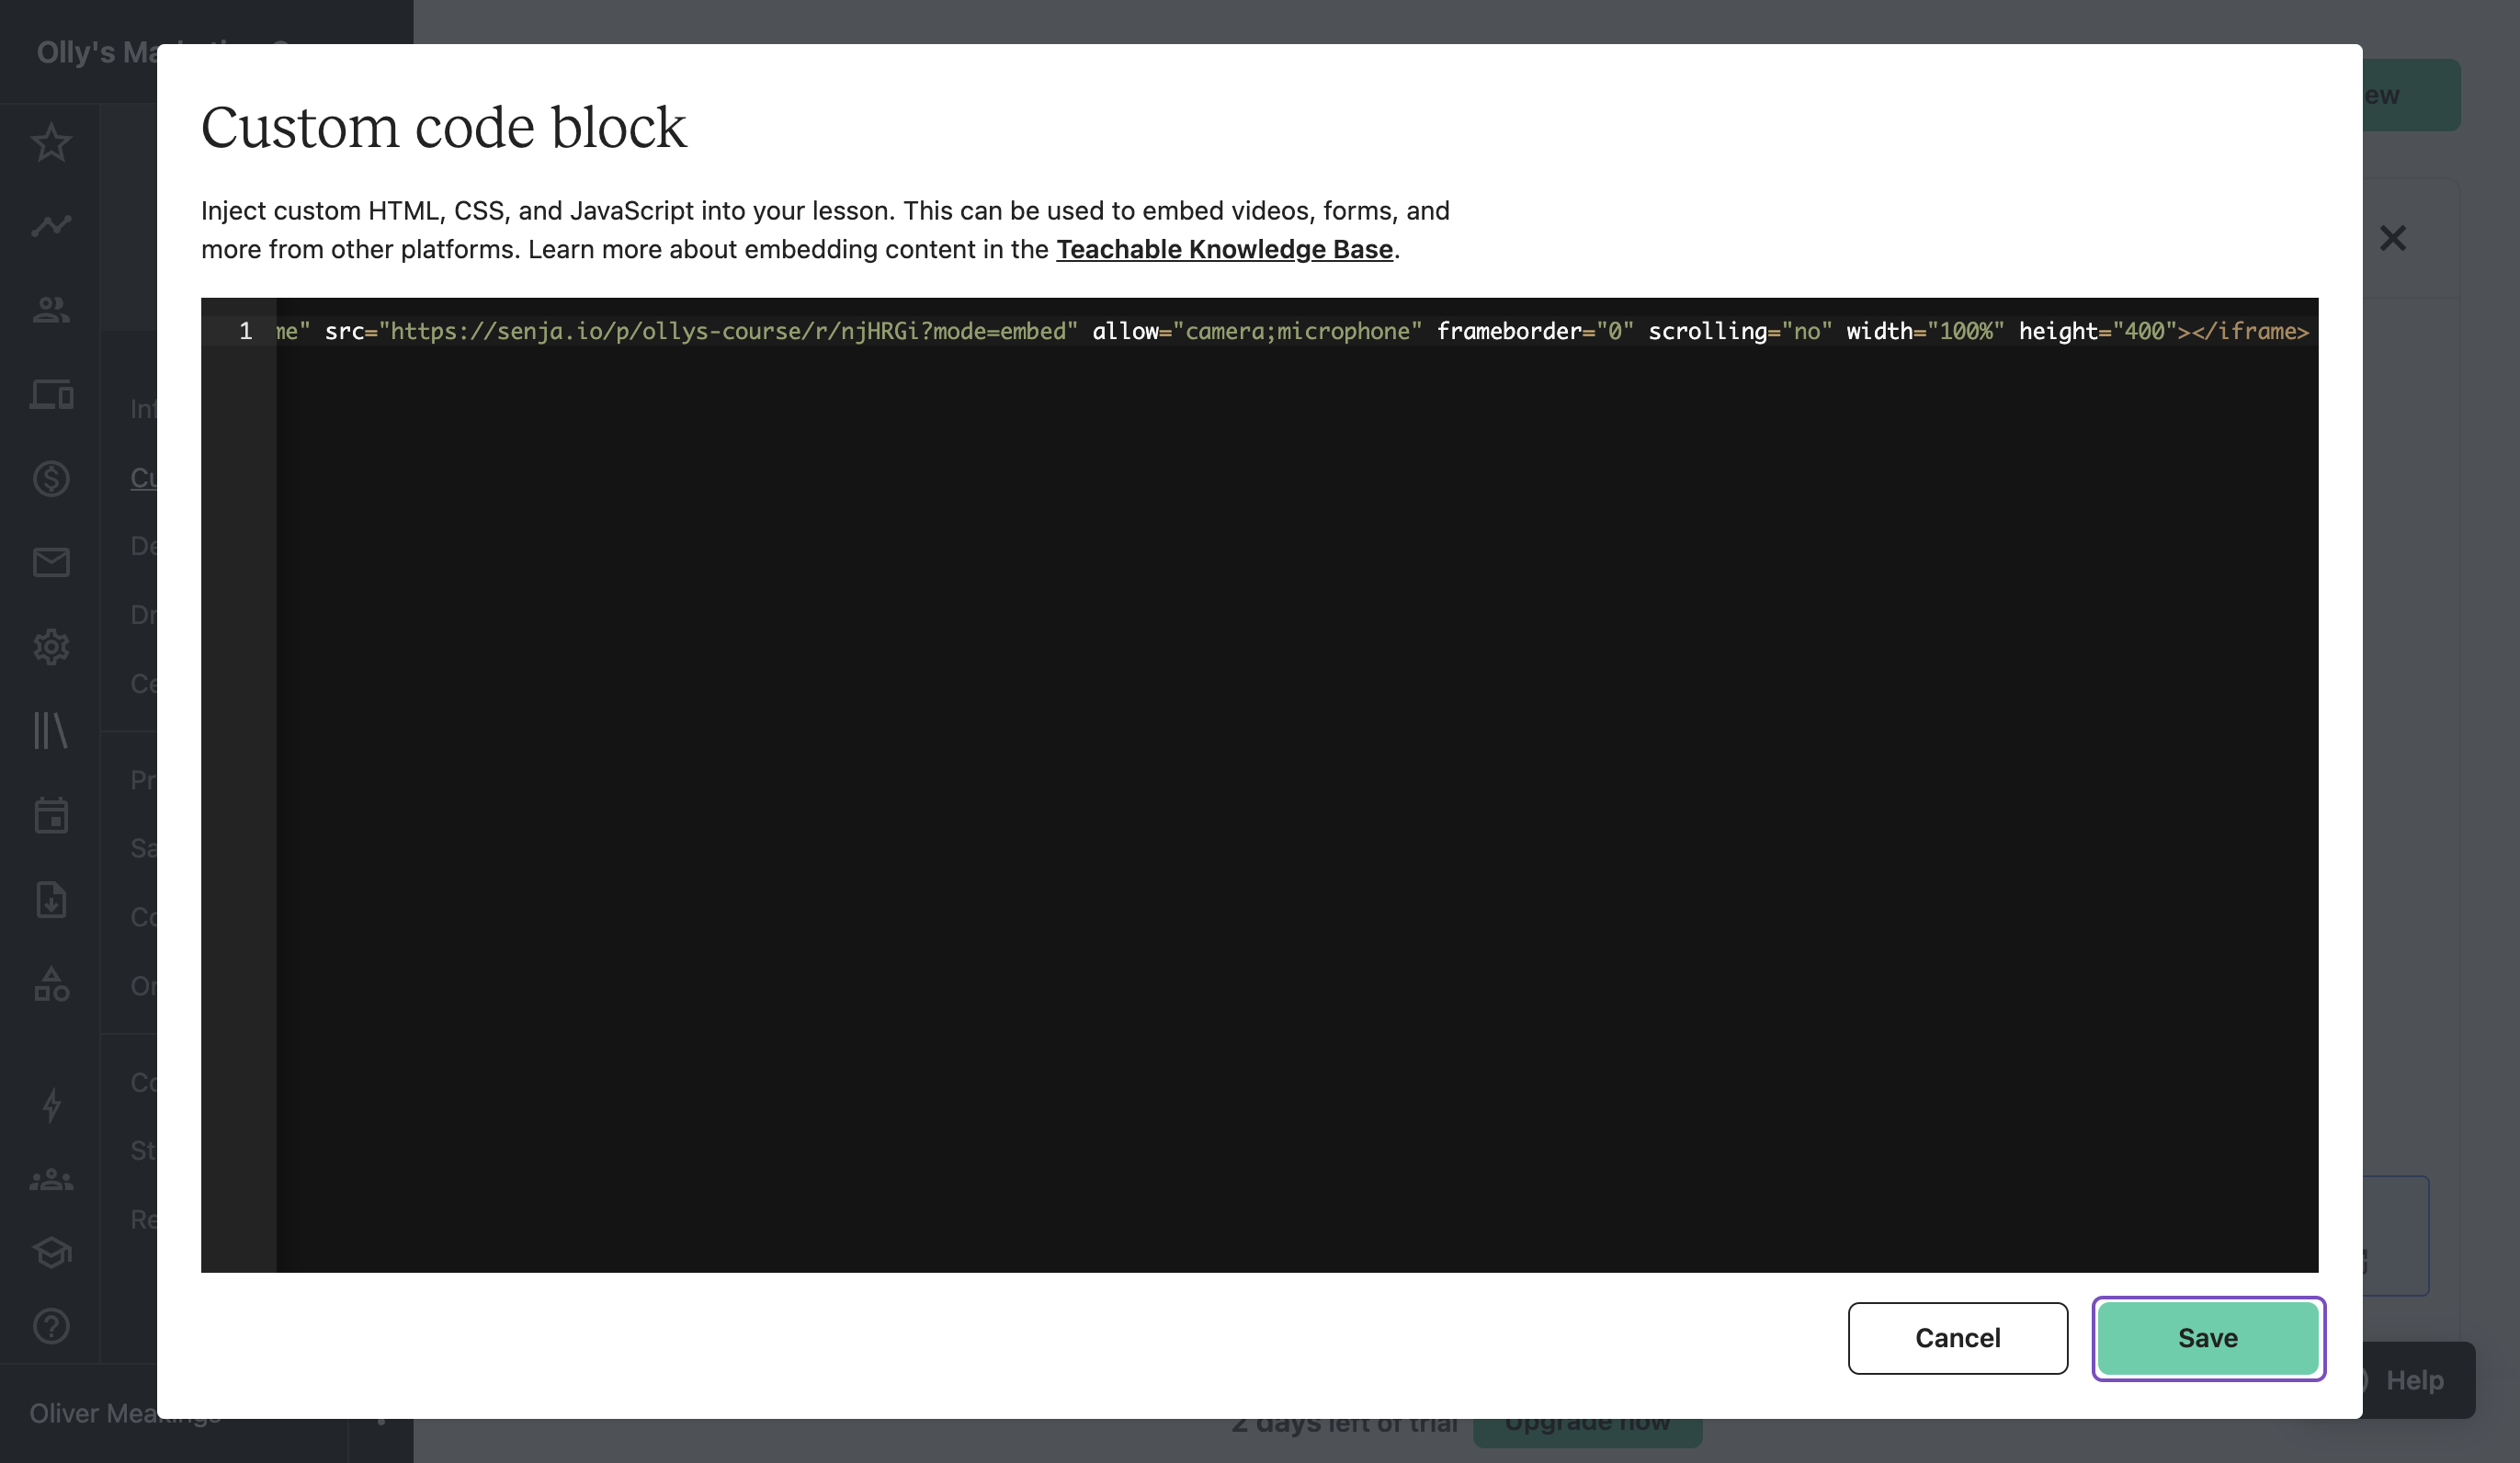
Task: Open the digital downloads file icon
Action: pos(51,899)
